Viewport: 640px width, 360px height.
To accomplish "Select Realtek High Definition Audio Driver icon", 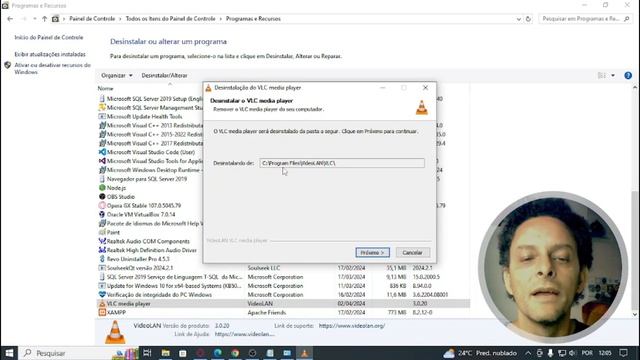I will tap(102, 250).
